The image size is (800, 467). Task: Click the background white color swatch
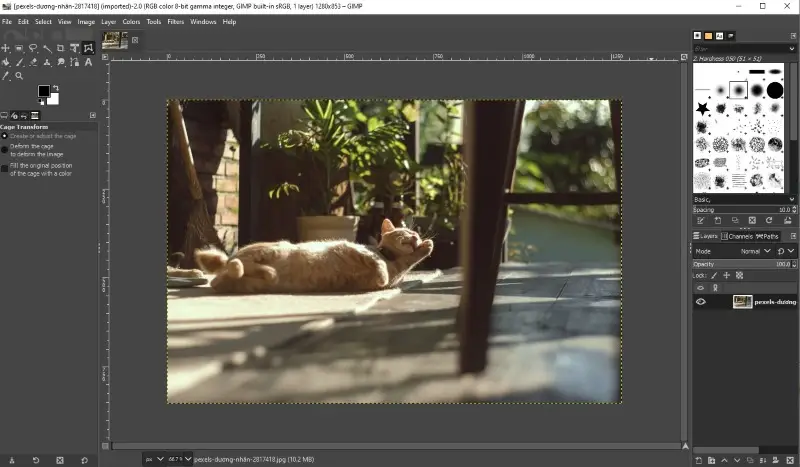point(55,100)
